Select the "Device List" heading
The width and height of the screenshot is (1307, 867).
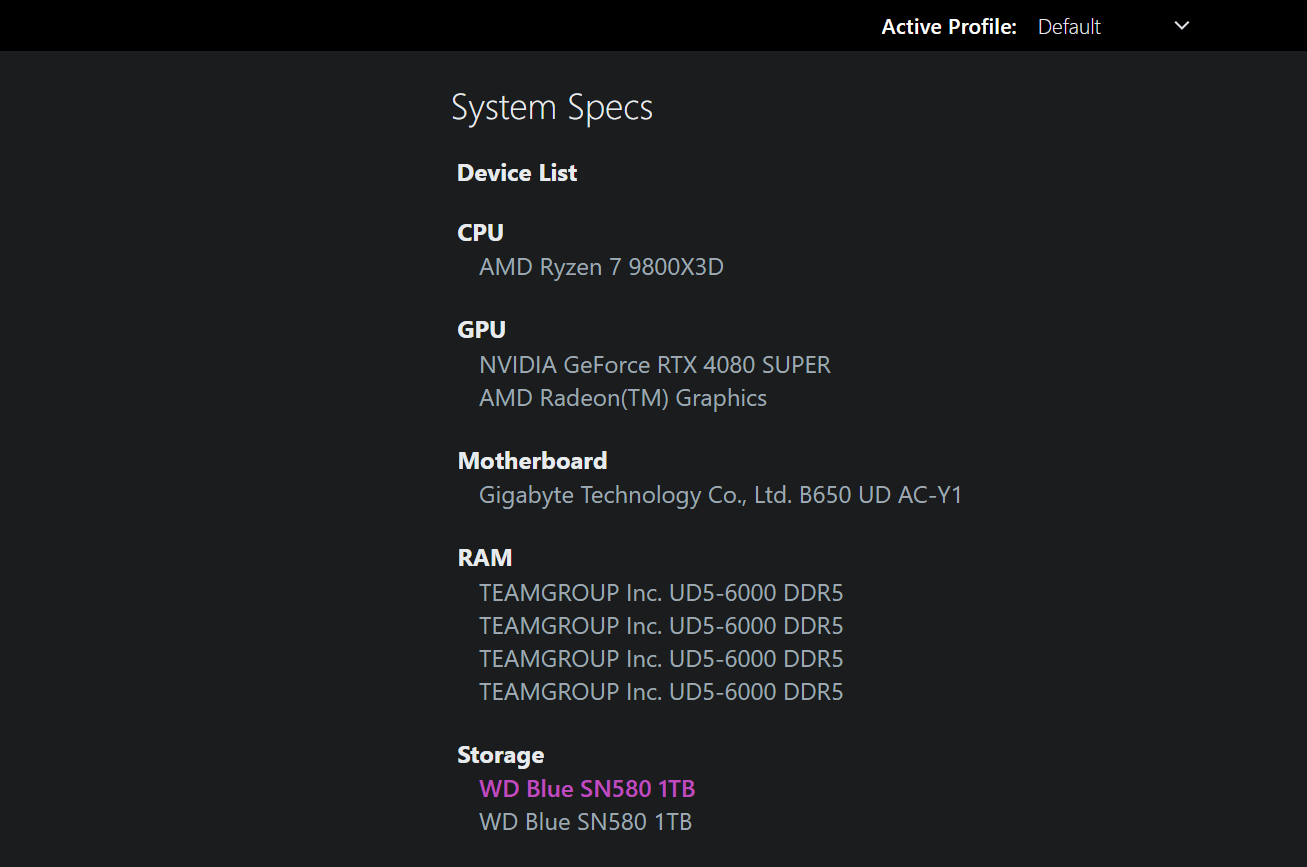coord(517,173)
